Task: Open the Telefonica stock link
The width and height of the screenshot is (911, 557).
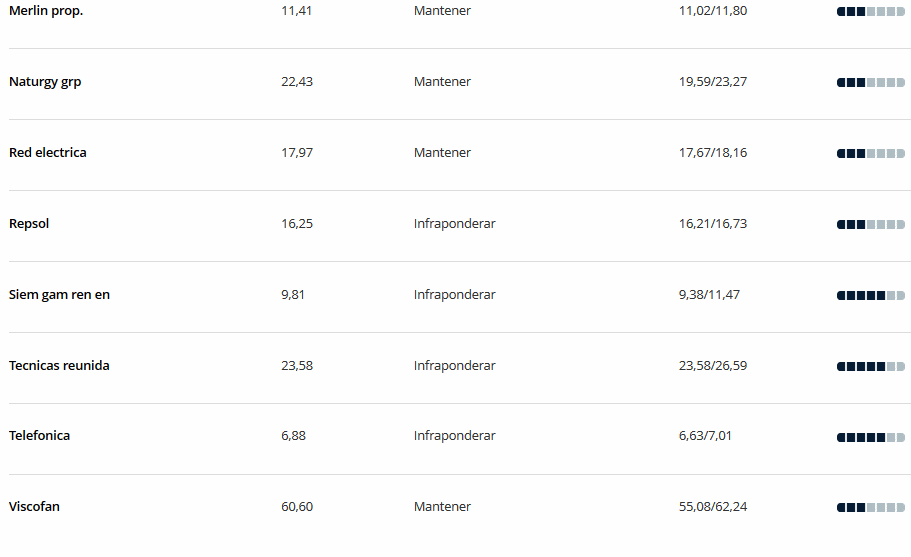Action: [x=40, y=436]
